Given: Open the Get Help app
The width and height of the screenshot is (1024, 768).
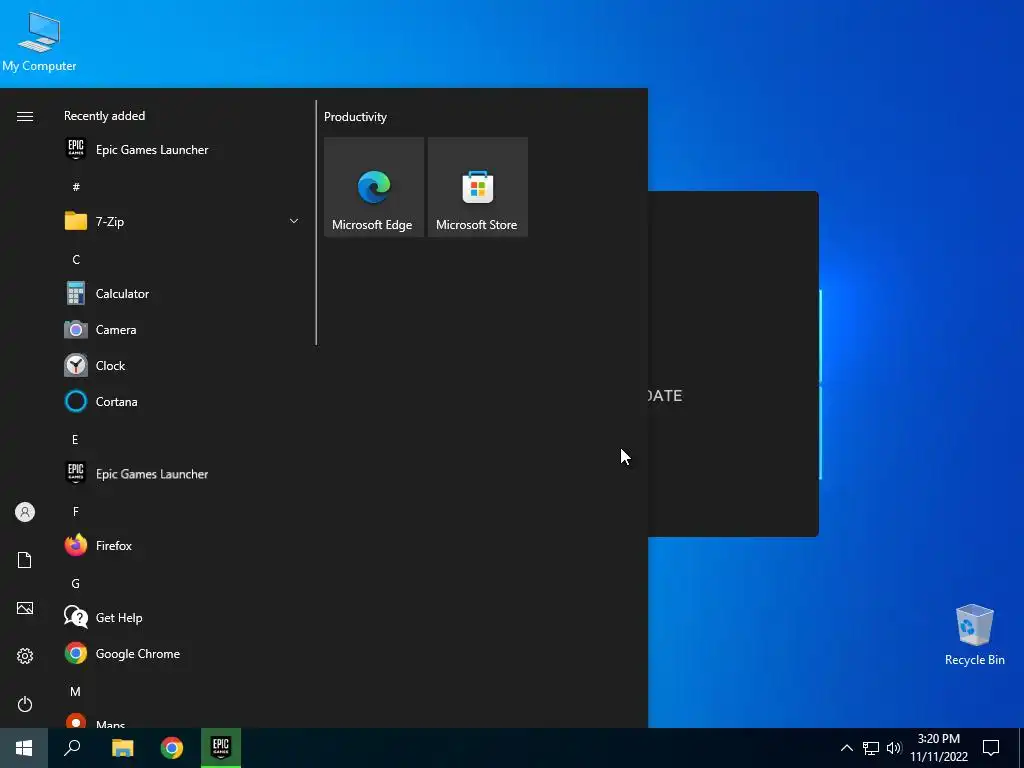Looking at the screenshot, I should click(182, 617).
